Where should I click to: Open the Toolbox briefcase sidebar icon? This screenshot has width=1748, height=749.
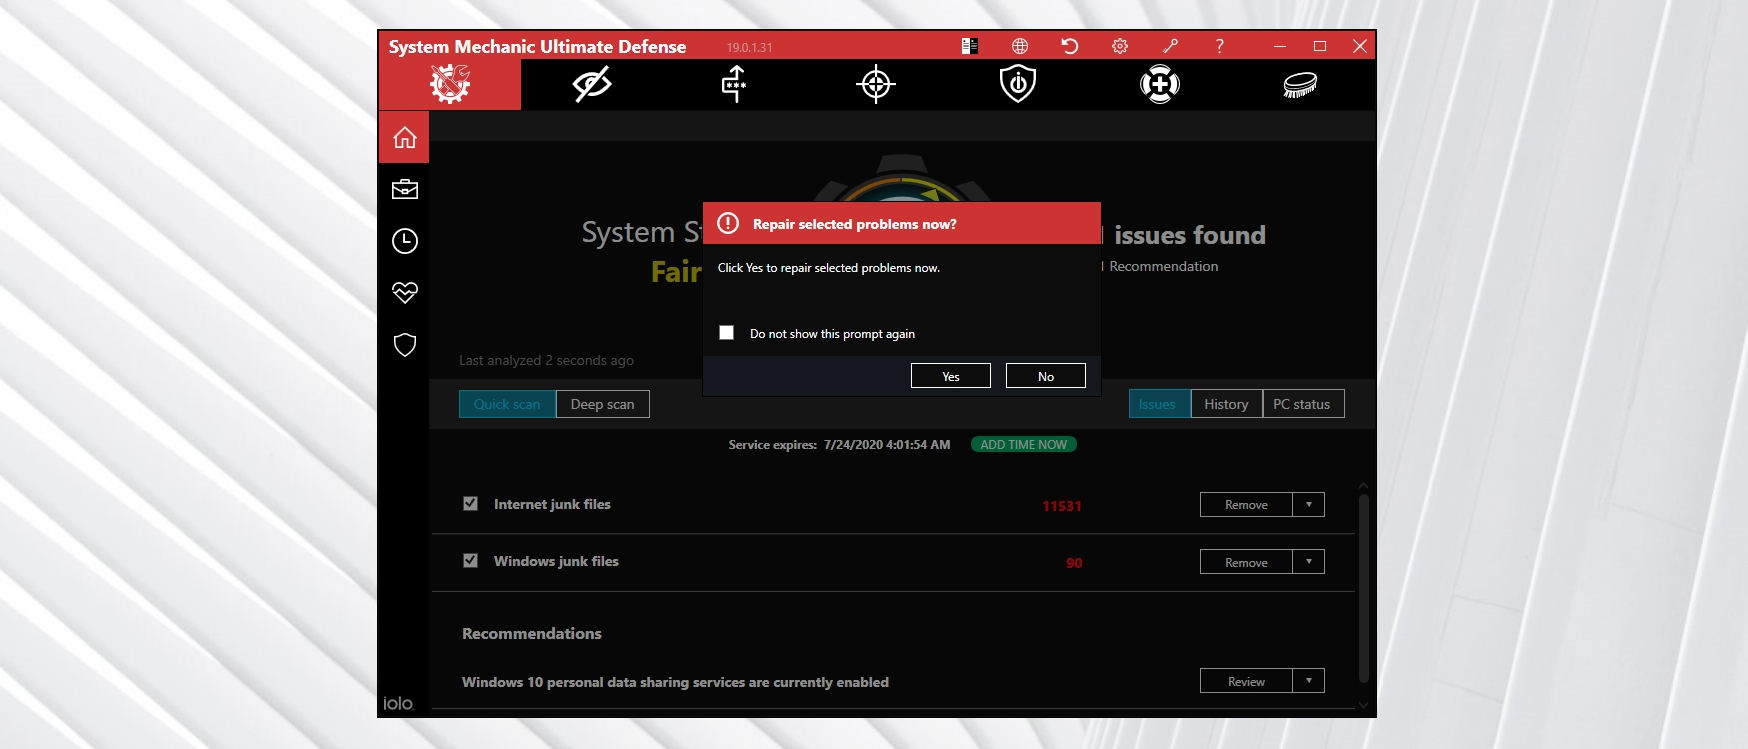[x=405, y=189]
